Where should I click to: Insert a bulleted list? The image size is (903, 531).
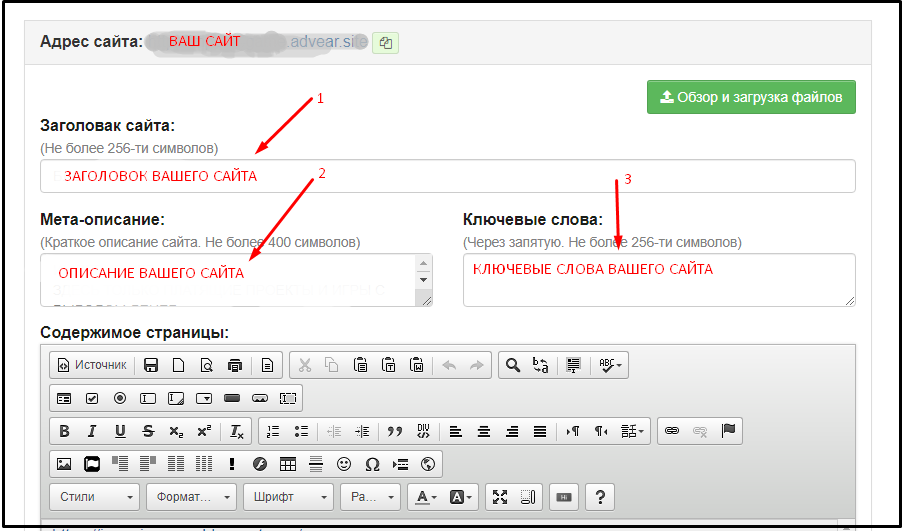301,431
